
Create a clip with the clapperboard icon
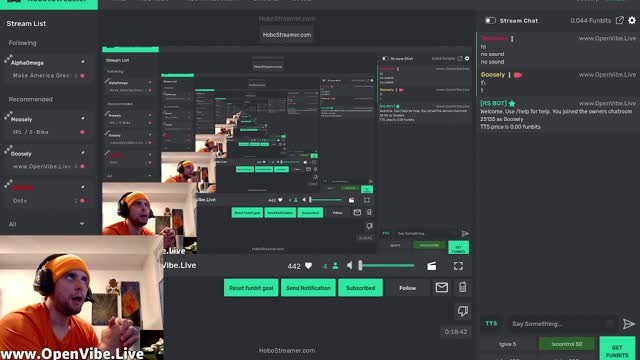(431, 266)
